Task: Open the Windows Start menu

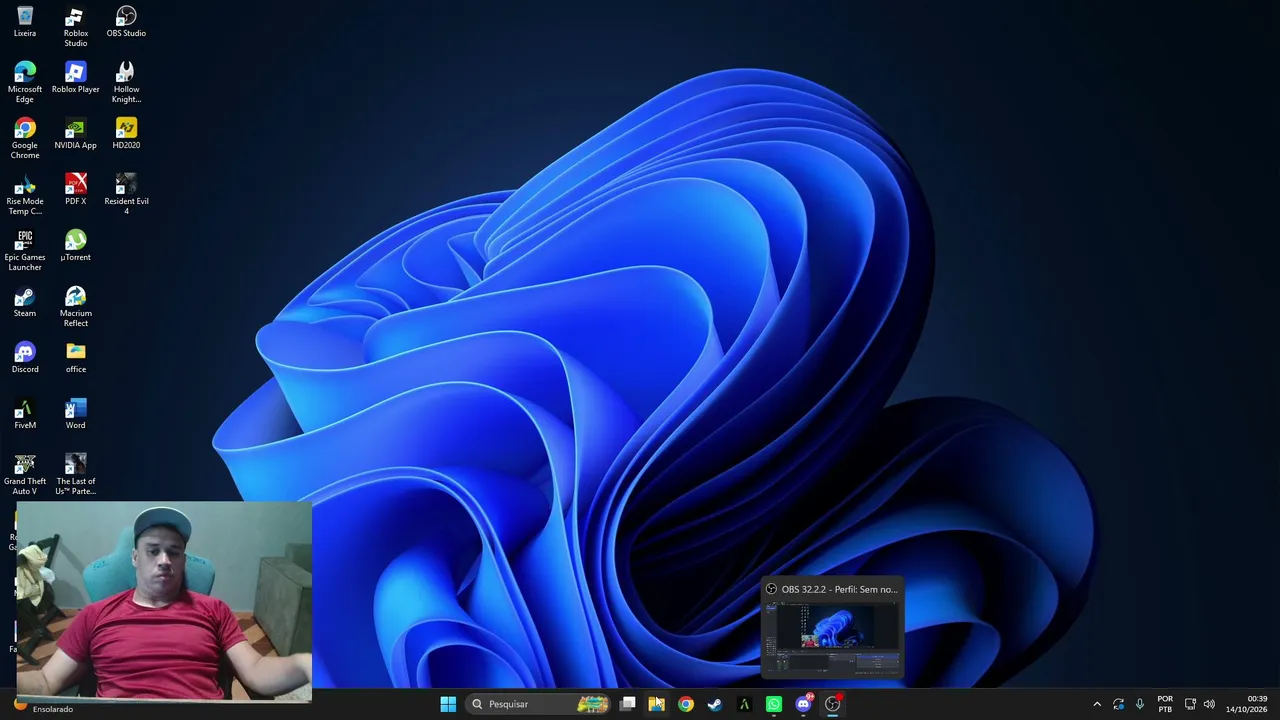Action: (448, 704)
